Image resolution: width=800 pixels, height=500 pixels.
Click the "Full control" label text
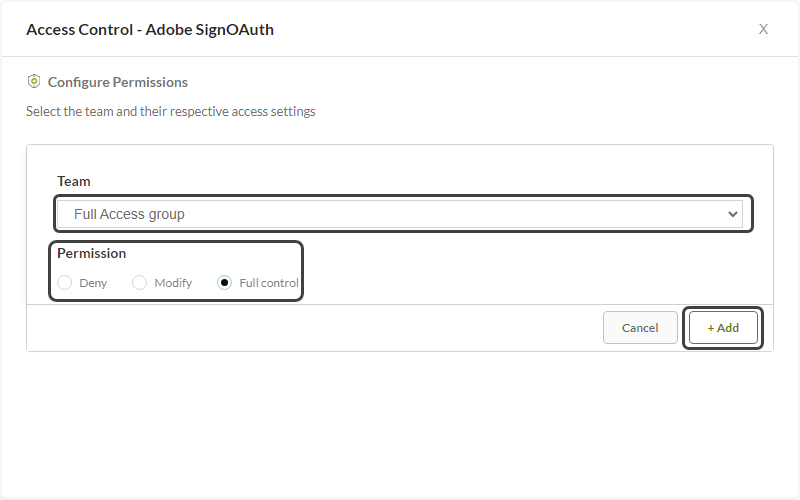click(x=269, y=283)
